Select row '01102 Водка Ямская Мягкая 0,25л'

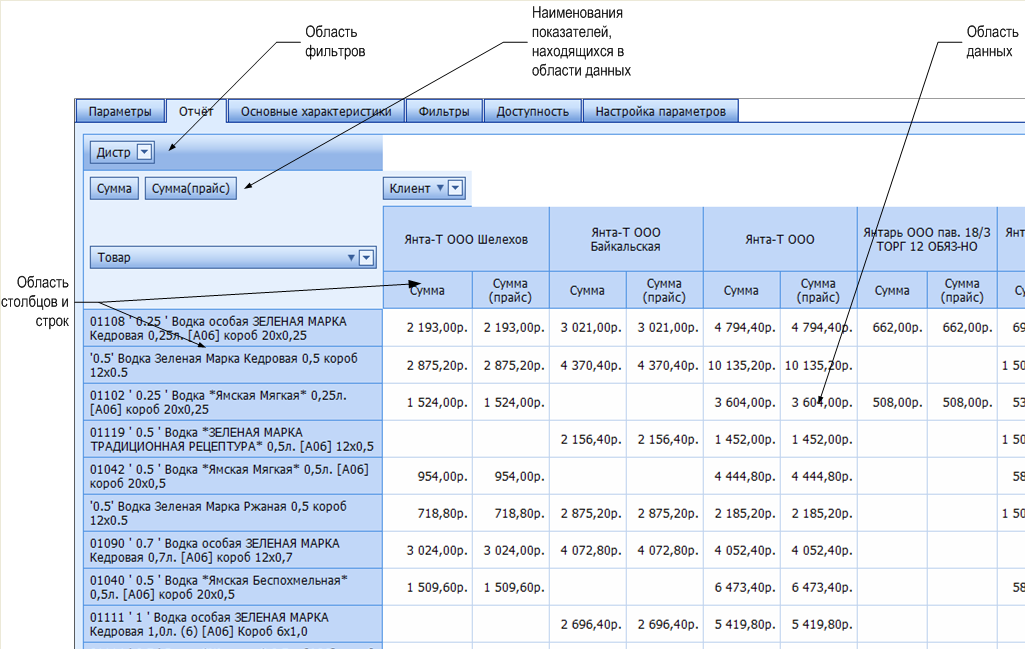click(232, 402)
